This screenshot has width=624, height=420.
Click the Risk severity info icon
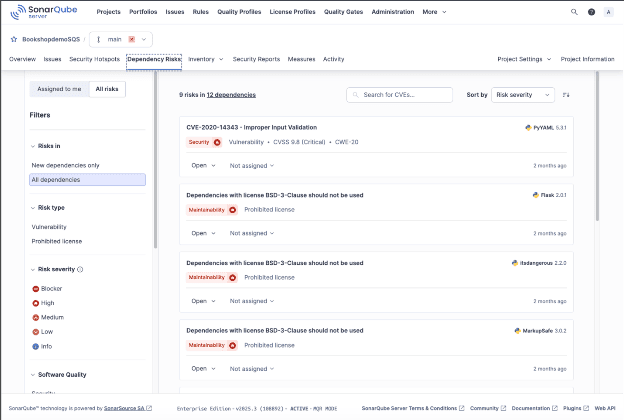80,270
